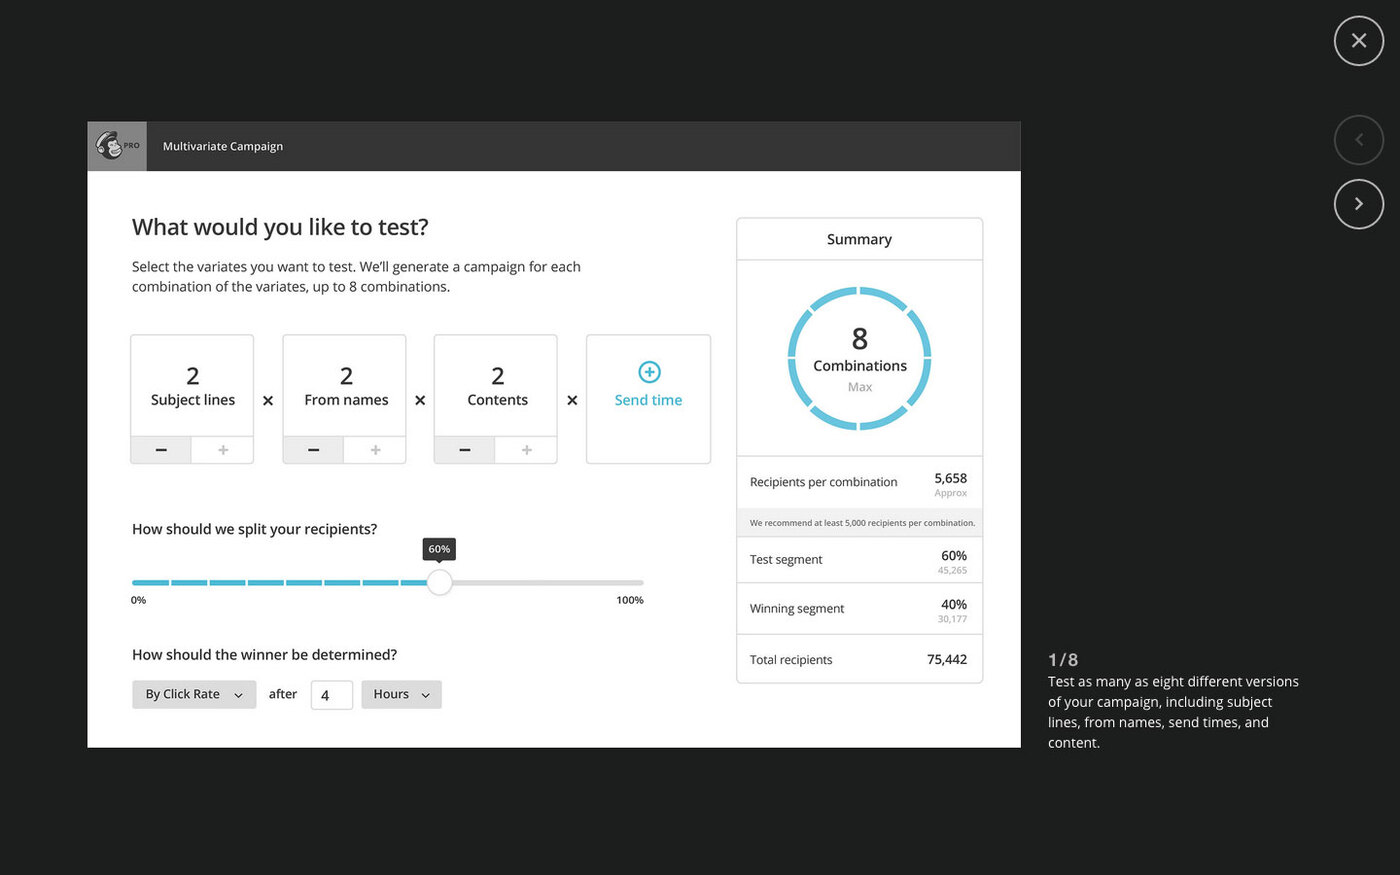Screen dimensions: 1400x875
Task: Increase From names count with plus
Action: pos(375,450)
